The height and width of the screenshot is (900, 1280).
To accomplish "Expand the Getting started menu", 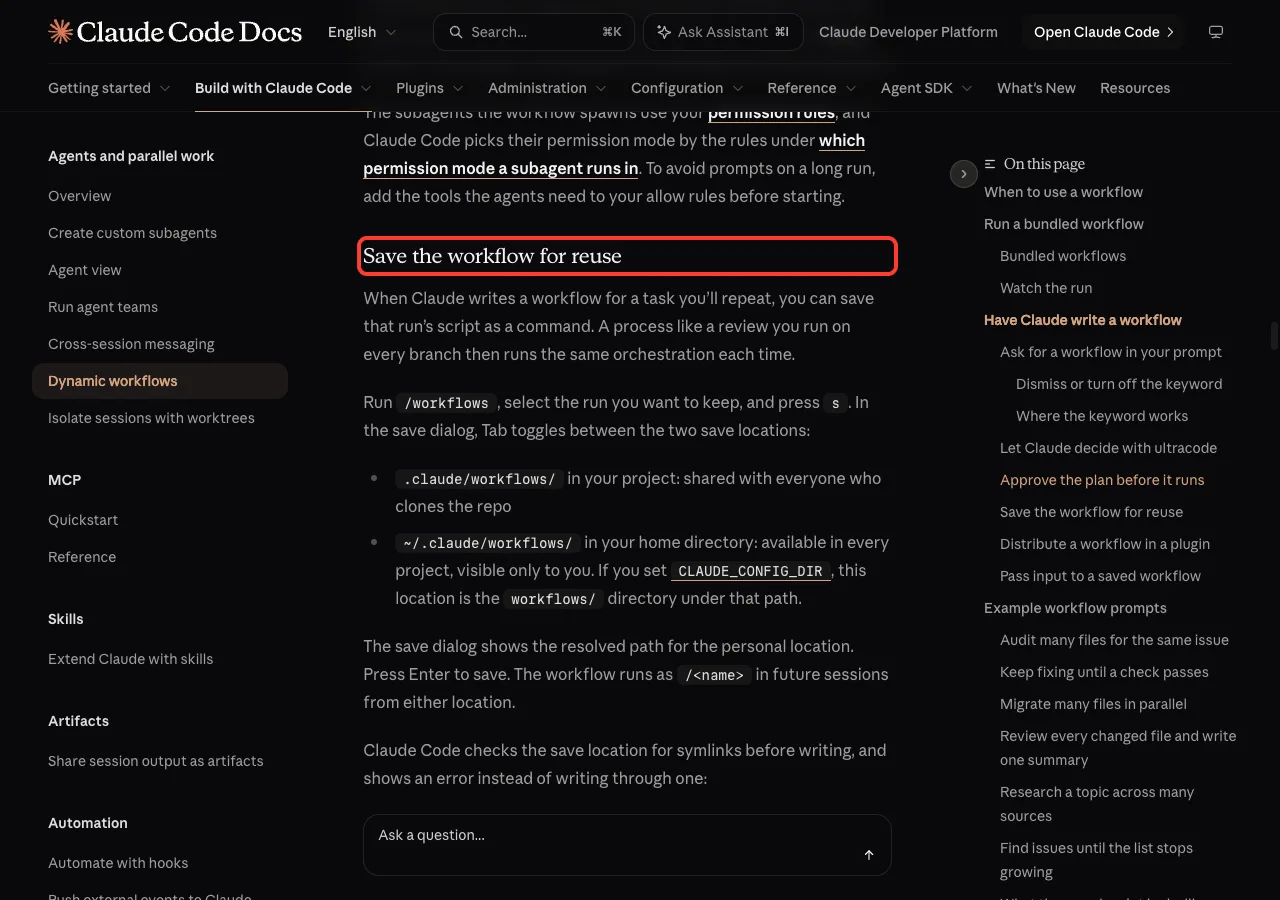I will tap(109, 88).
